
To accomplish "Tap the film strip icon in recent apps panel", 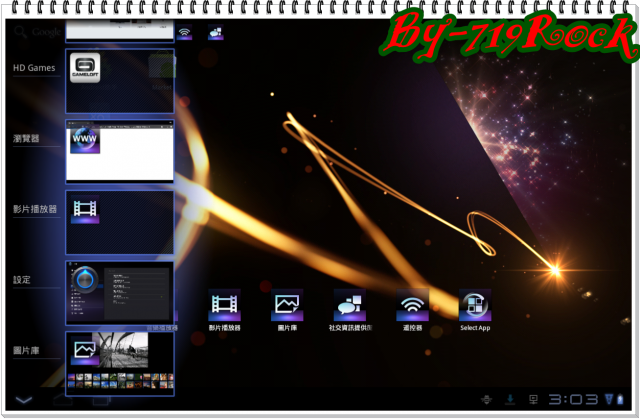I will [x=85, y=210].
